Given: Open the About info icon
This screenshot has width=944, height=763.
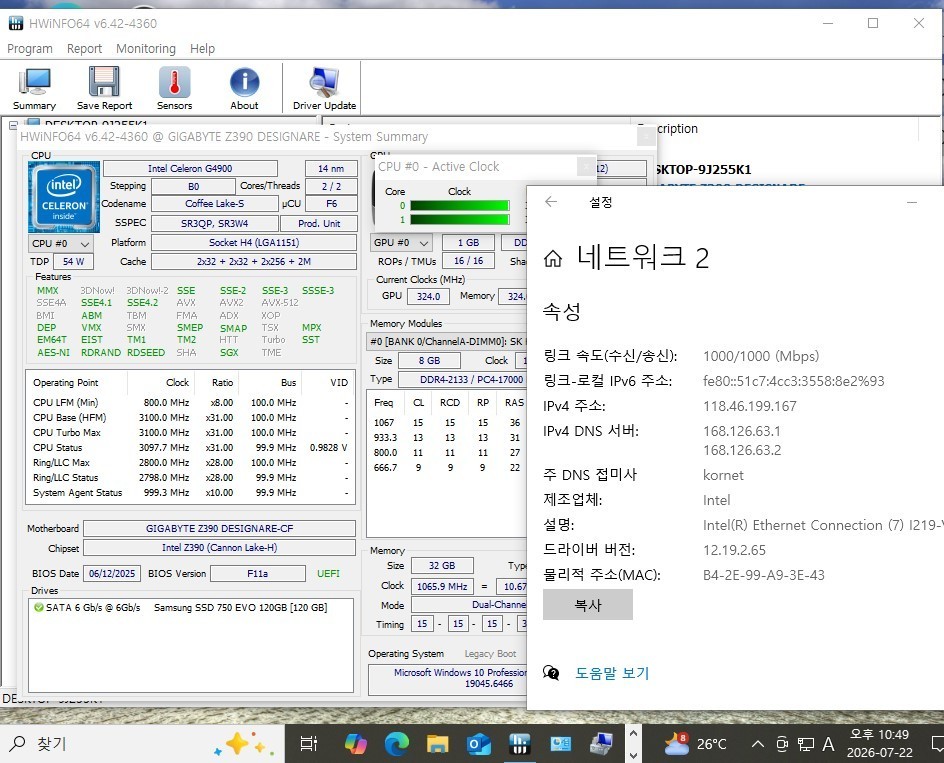Looking at the screenshot, I should (244, 89).
